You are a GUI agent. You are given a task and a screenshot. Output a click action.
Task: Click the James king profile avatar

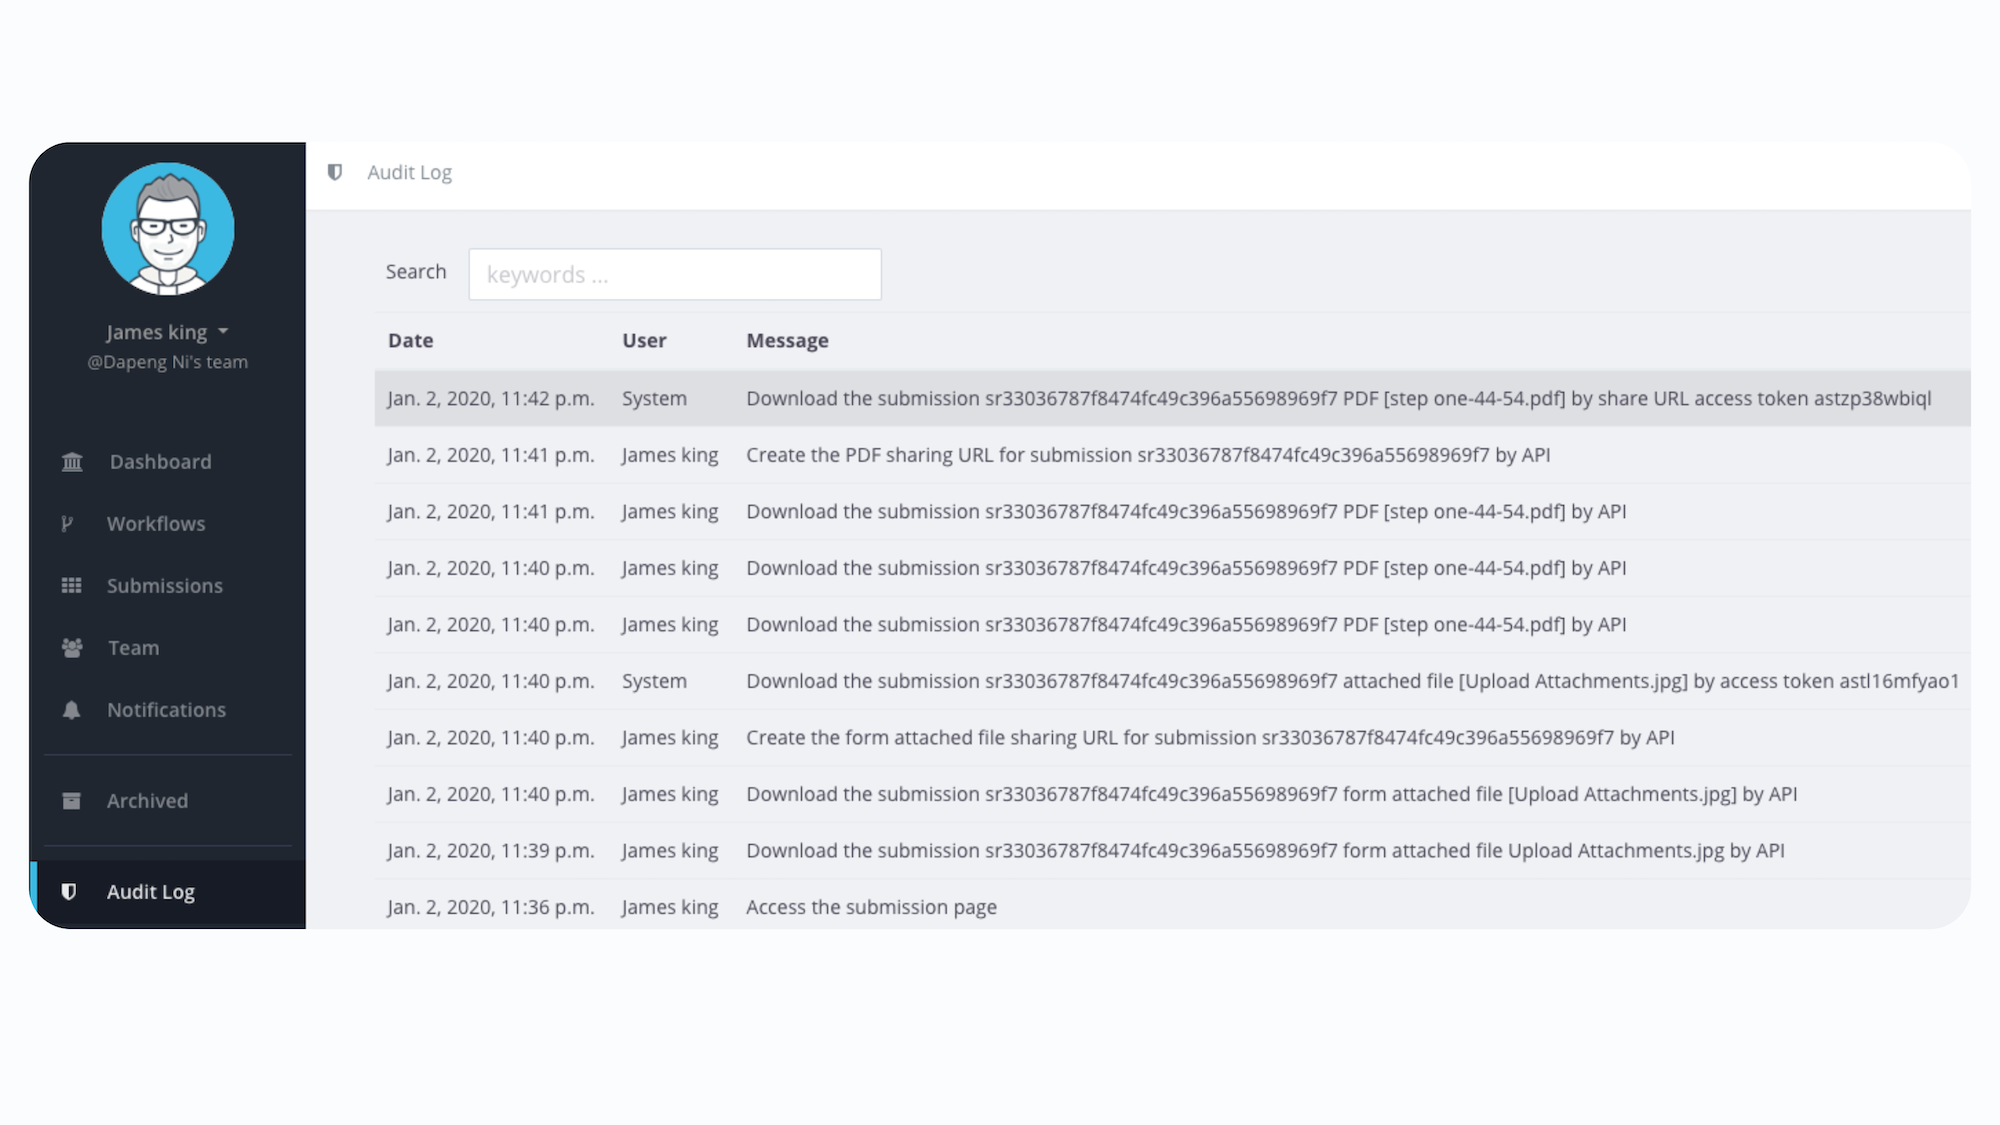pyautogui.click(x=168, y=229)
